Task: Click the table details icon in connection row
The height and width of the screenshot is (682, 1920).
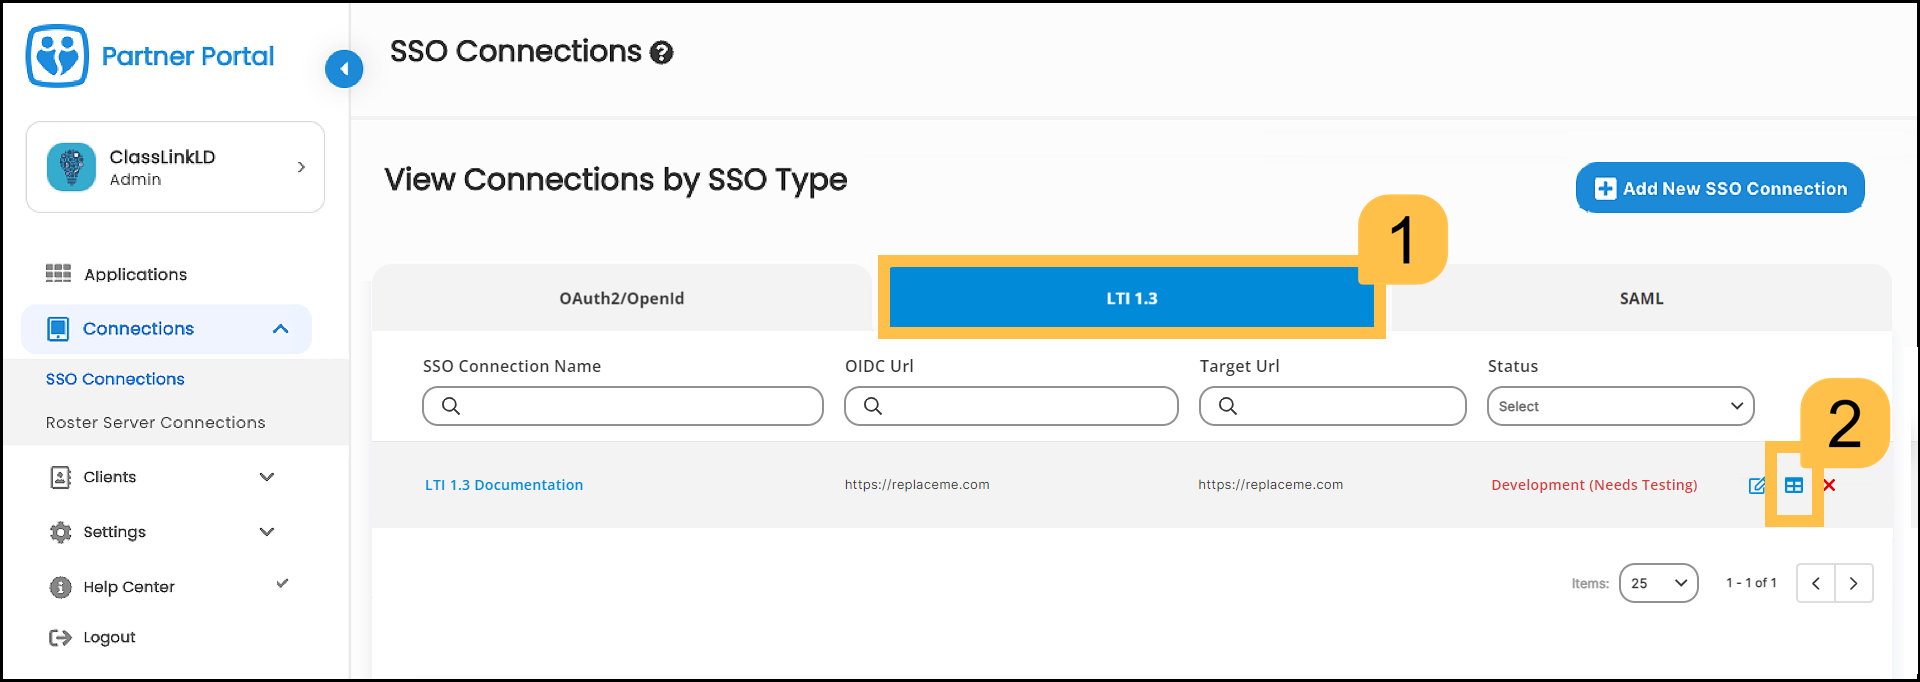Action: pos(1794,486)
